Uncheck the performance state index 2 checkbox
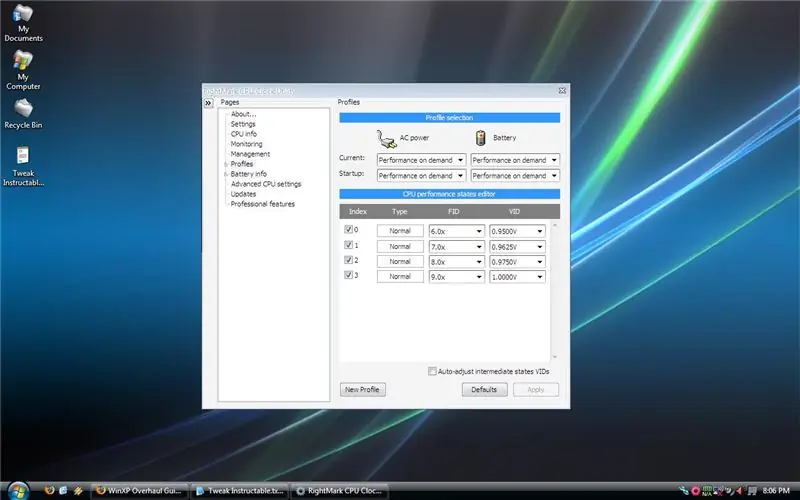The width and height of the screenshot is (800, 500). point(348,260)
